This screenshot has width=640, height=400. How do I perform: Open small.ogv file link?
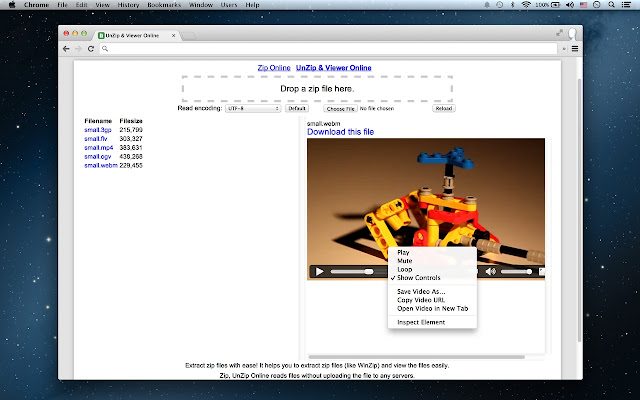98,157
